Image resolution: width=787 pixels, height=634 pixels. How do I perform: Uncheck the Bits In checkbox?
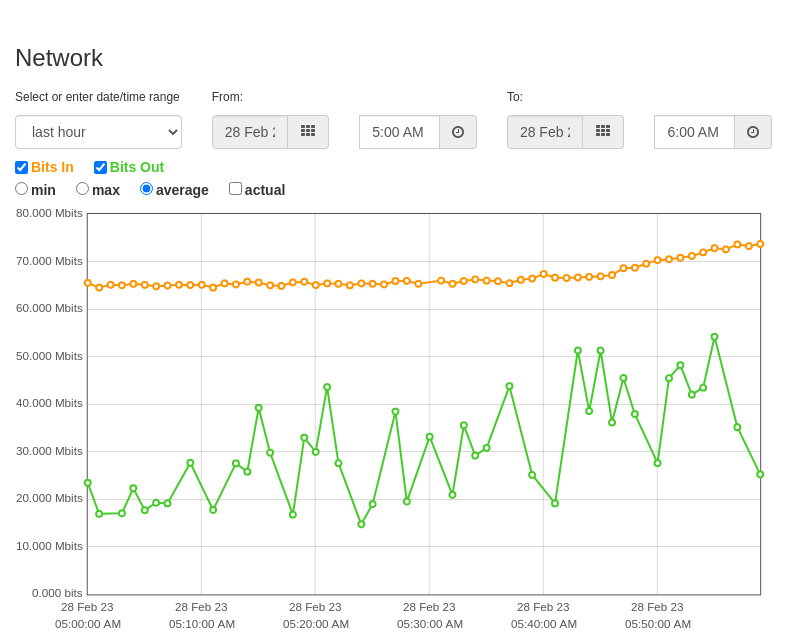click(22, 167)
